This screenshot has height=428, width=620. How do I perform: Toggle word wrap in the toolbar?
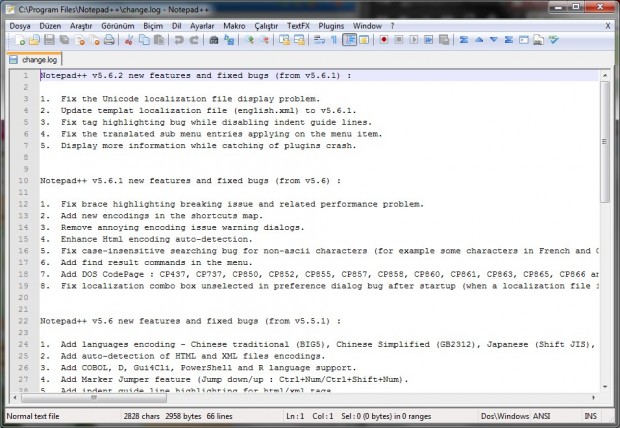pyautogui.click(x=319, y=40)
